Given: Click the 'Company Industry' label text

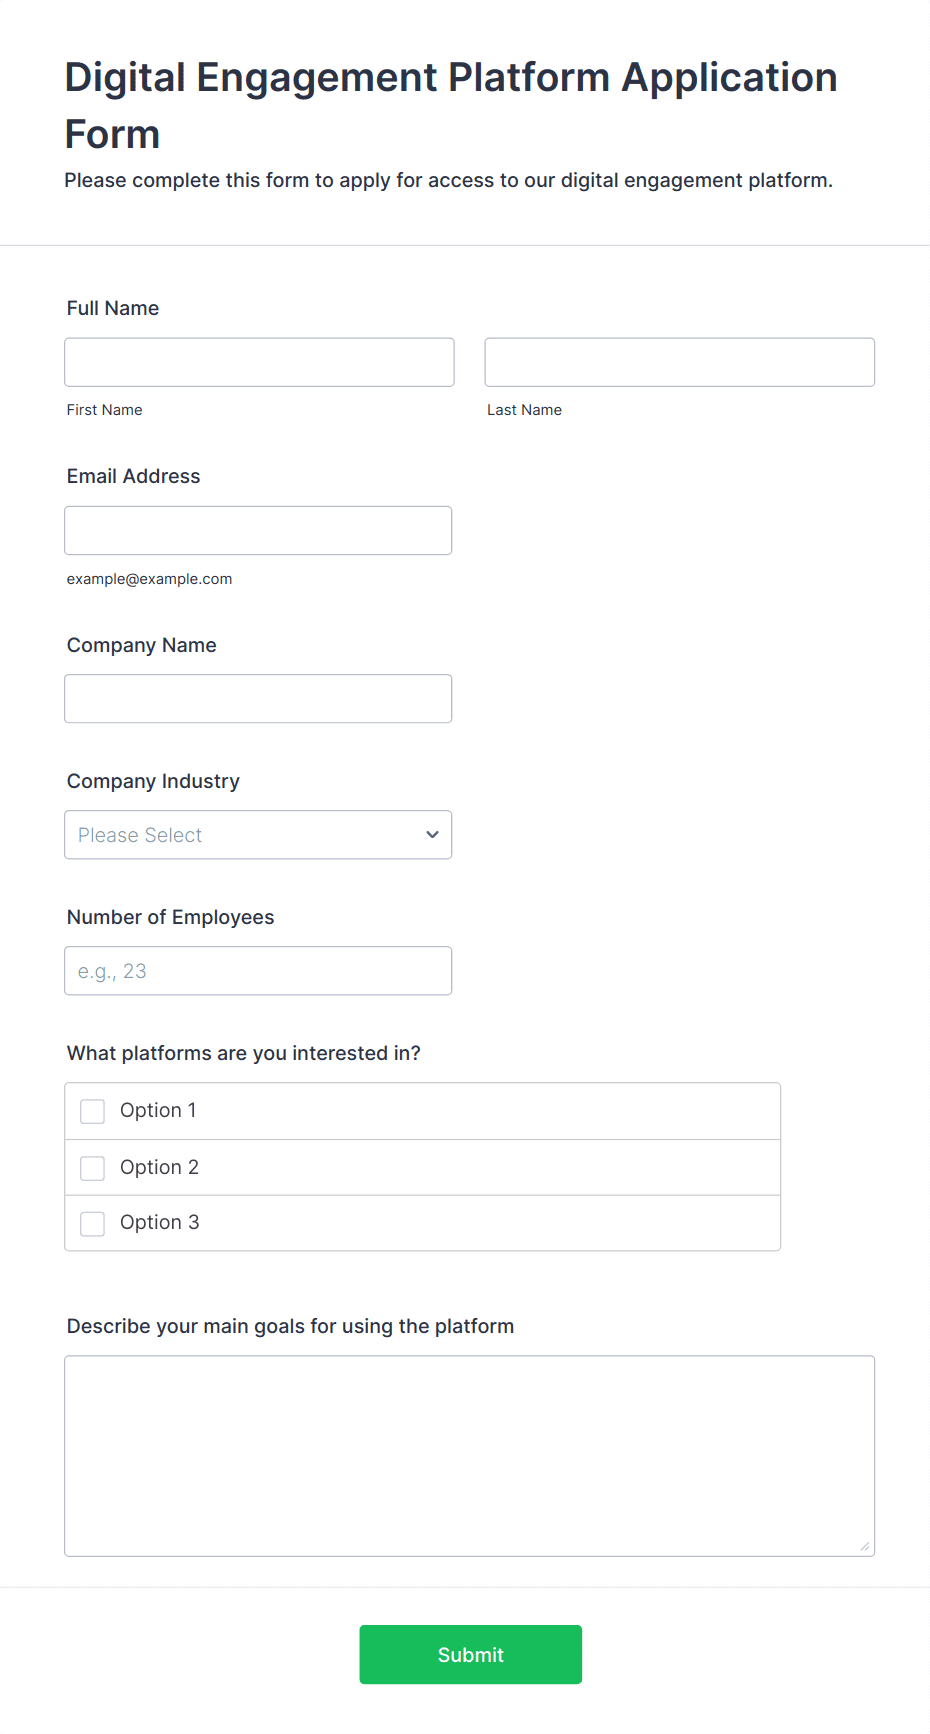Looking at the screenshot, I should (153, 781).
